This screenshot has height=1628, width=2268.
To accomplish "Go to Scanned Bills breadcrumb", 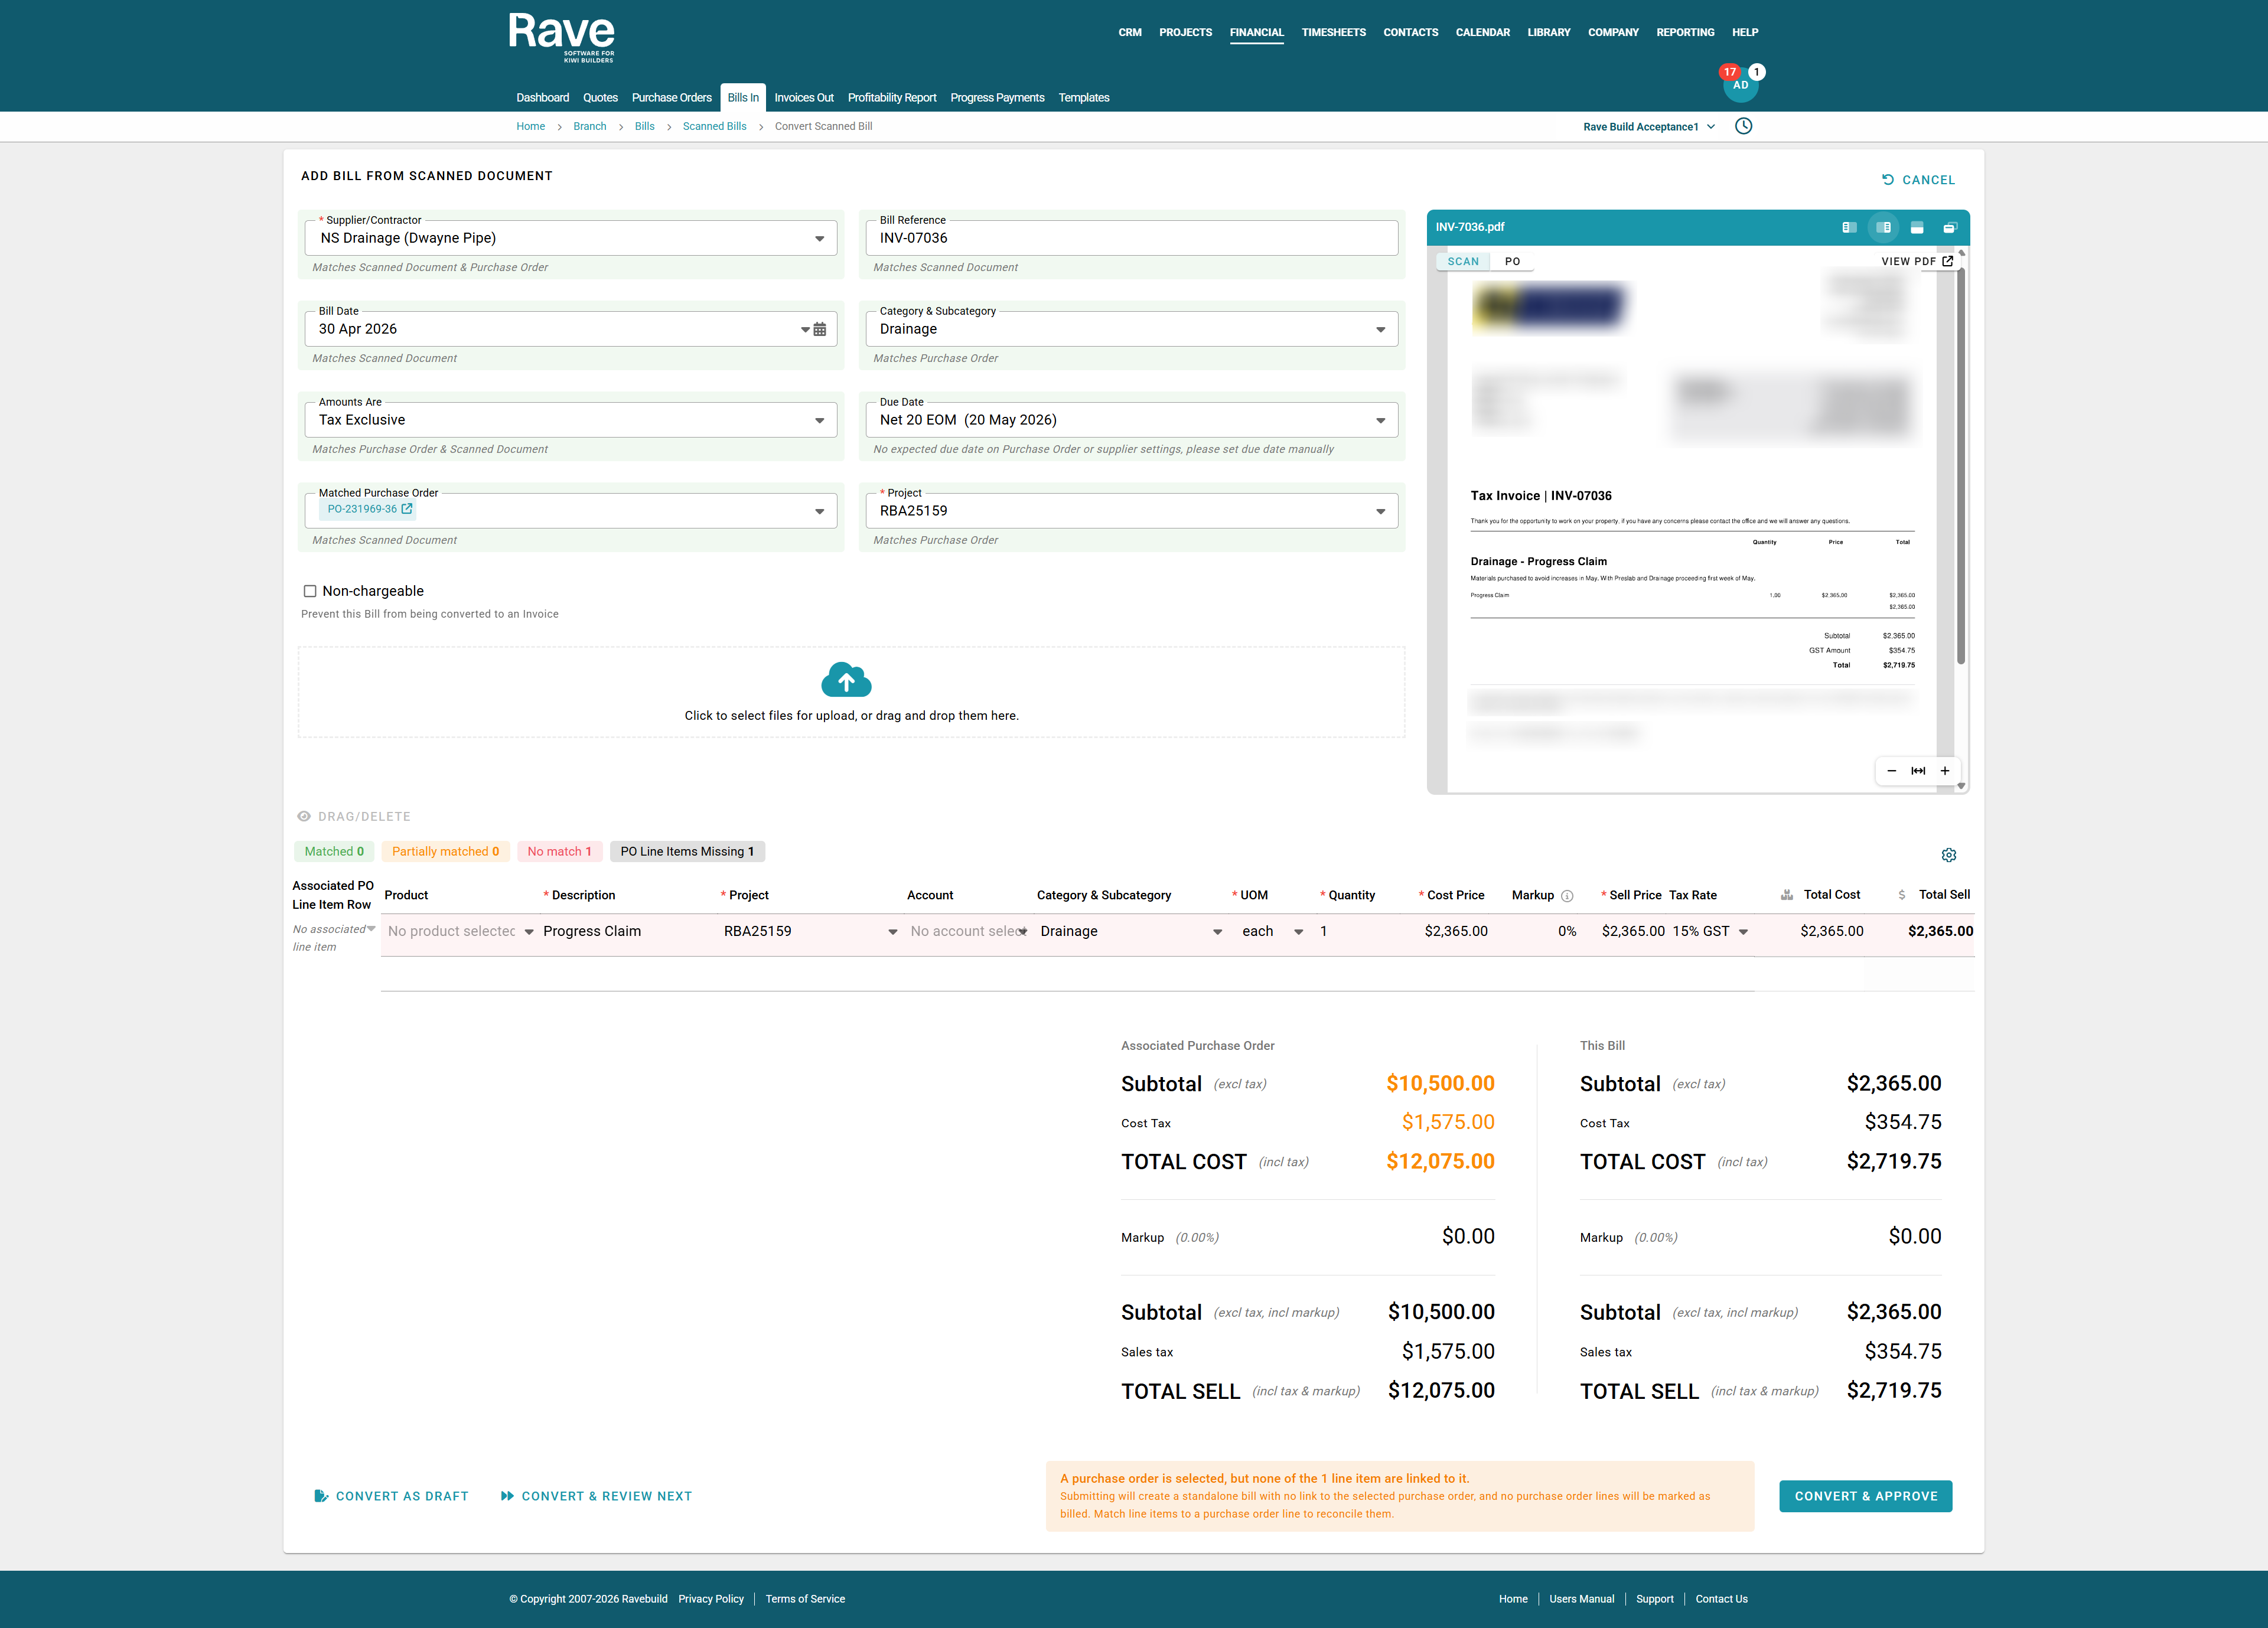I will click(714, 126).
